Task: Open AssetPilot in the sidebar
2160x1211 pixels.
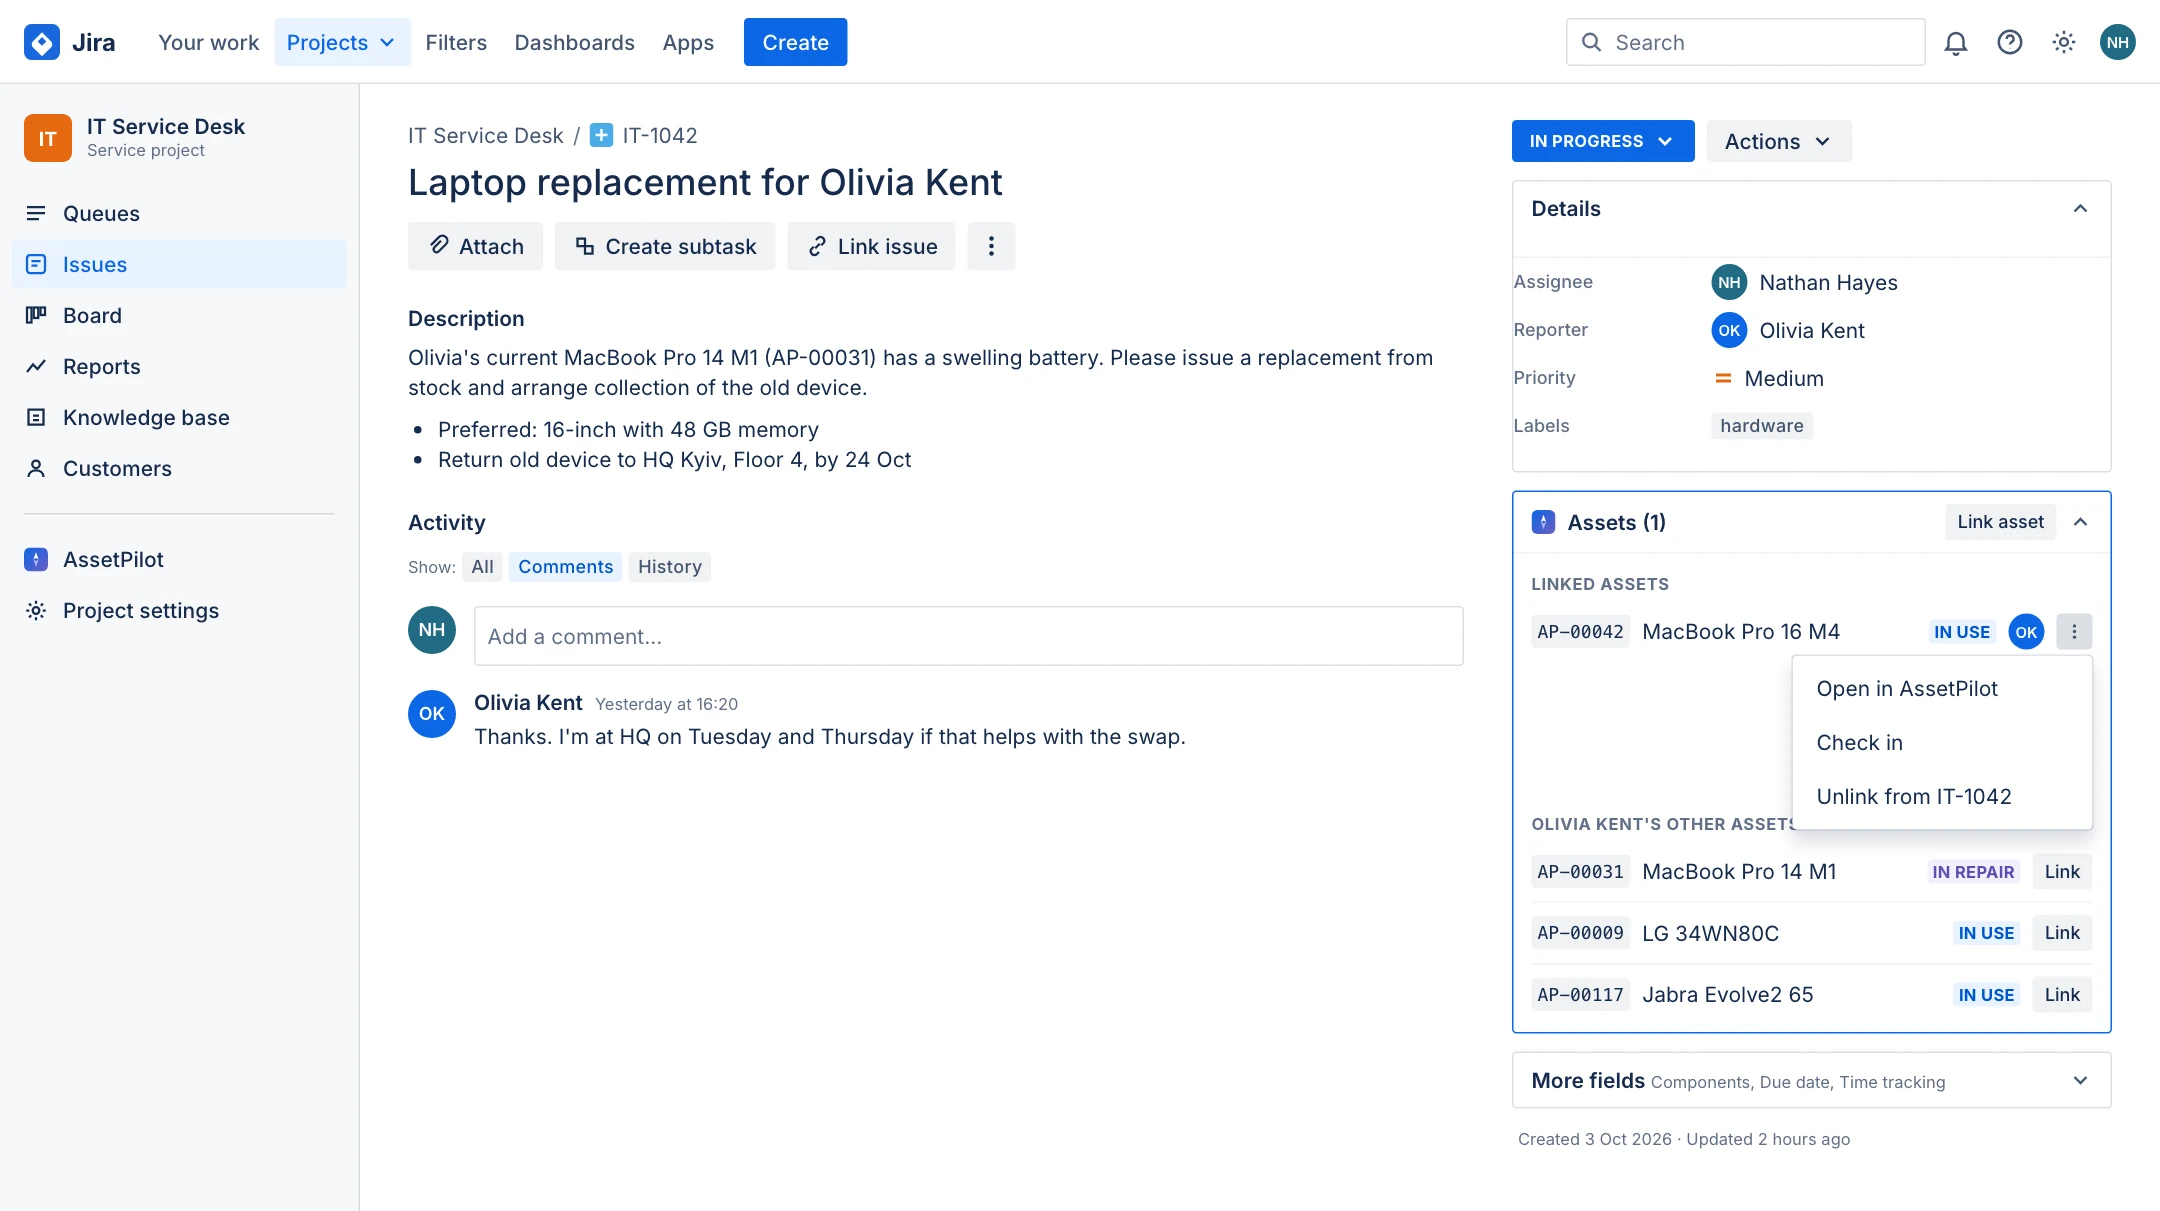Action: [179, 560]
